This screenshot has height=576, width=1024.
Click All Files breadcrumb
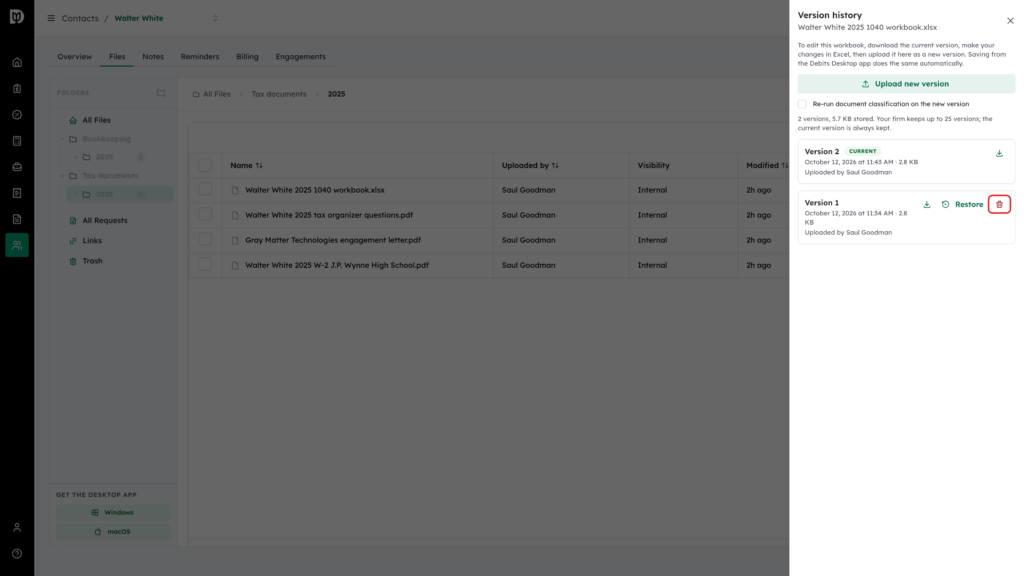pos(212,94)
